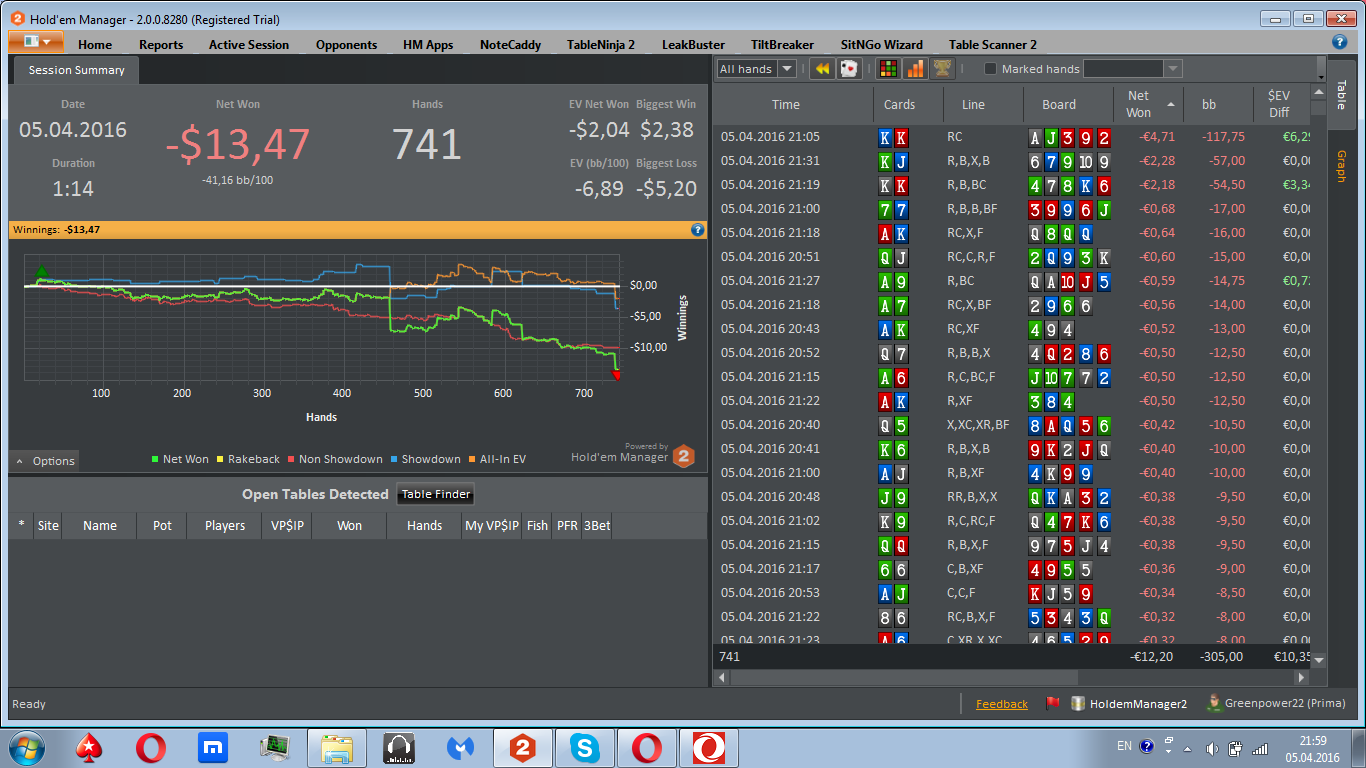This screenshot has height=768, width=1366.
Task: Enable the Marked hands checkbox
Action: point(991,69)
